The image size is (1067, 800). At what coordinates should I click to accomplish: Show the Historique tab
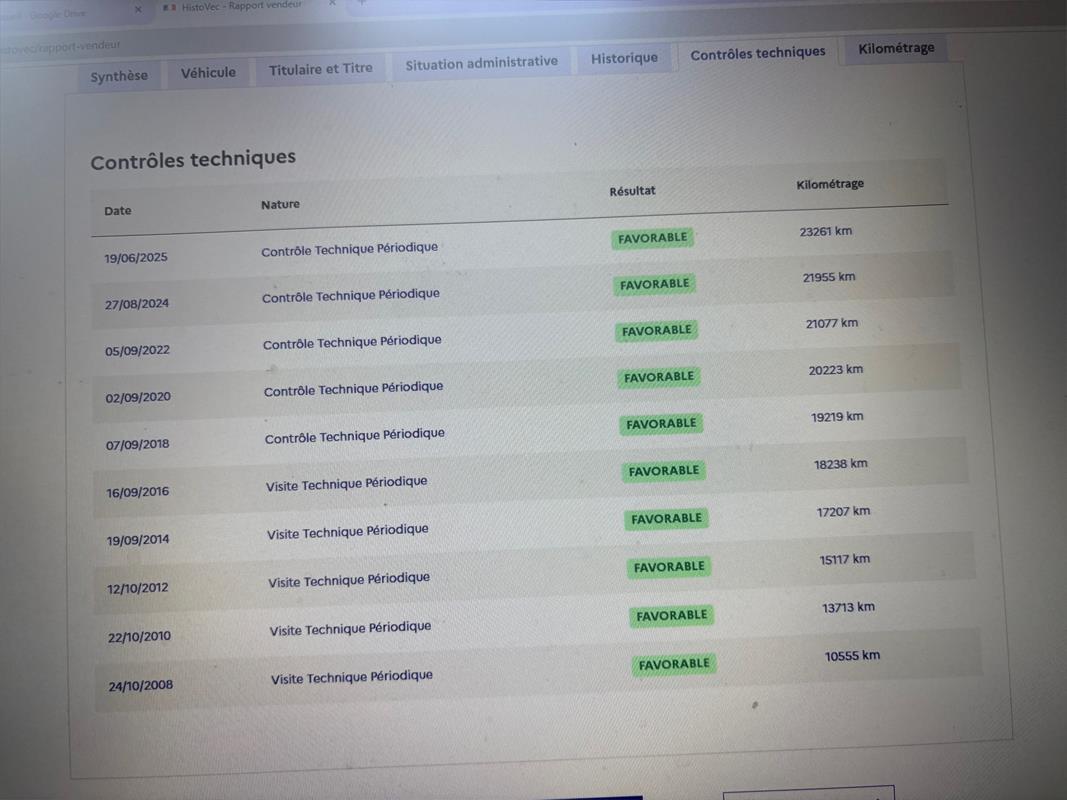[624, 58]
